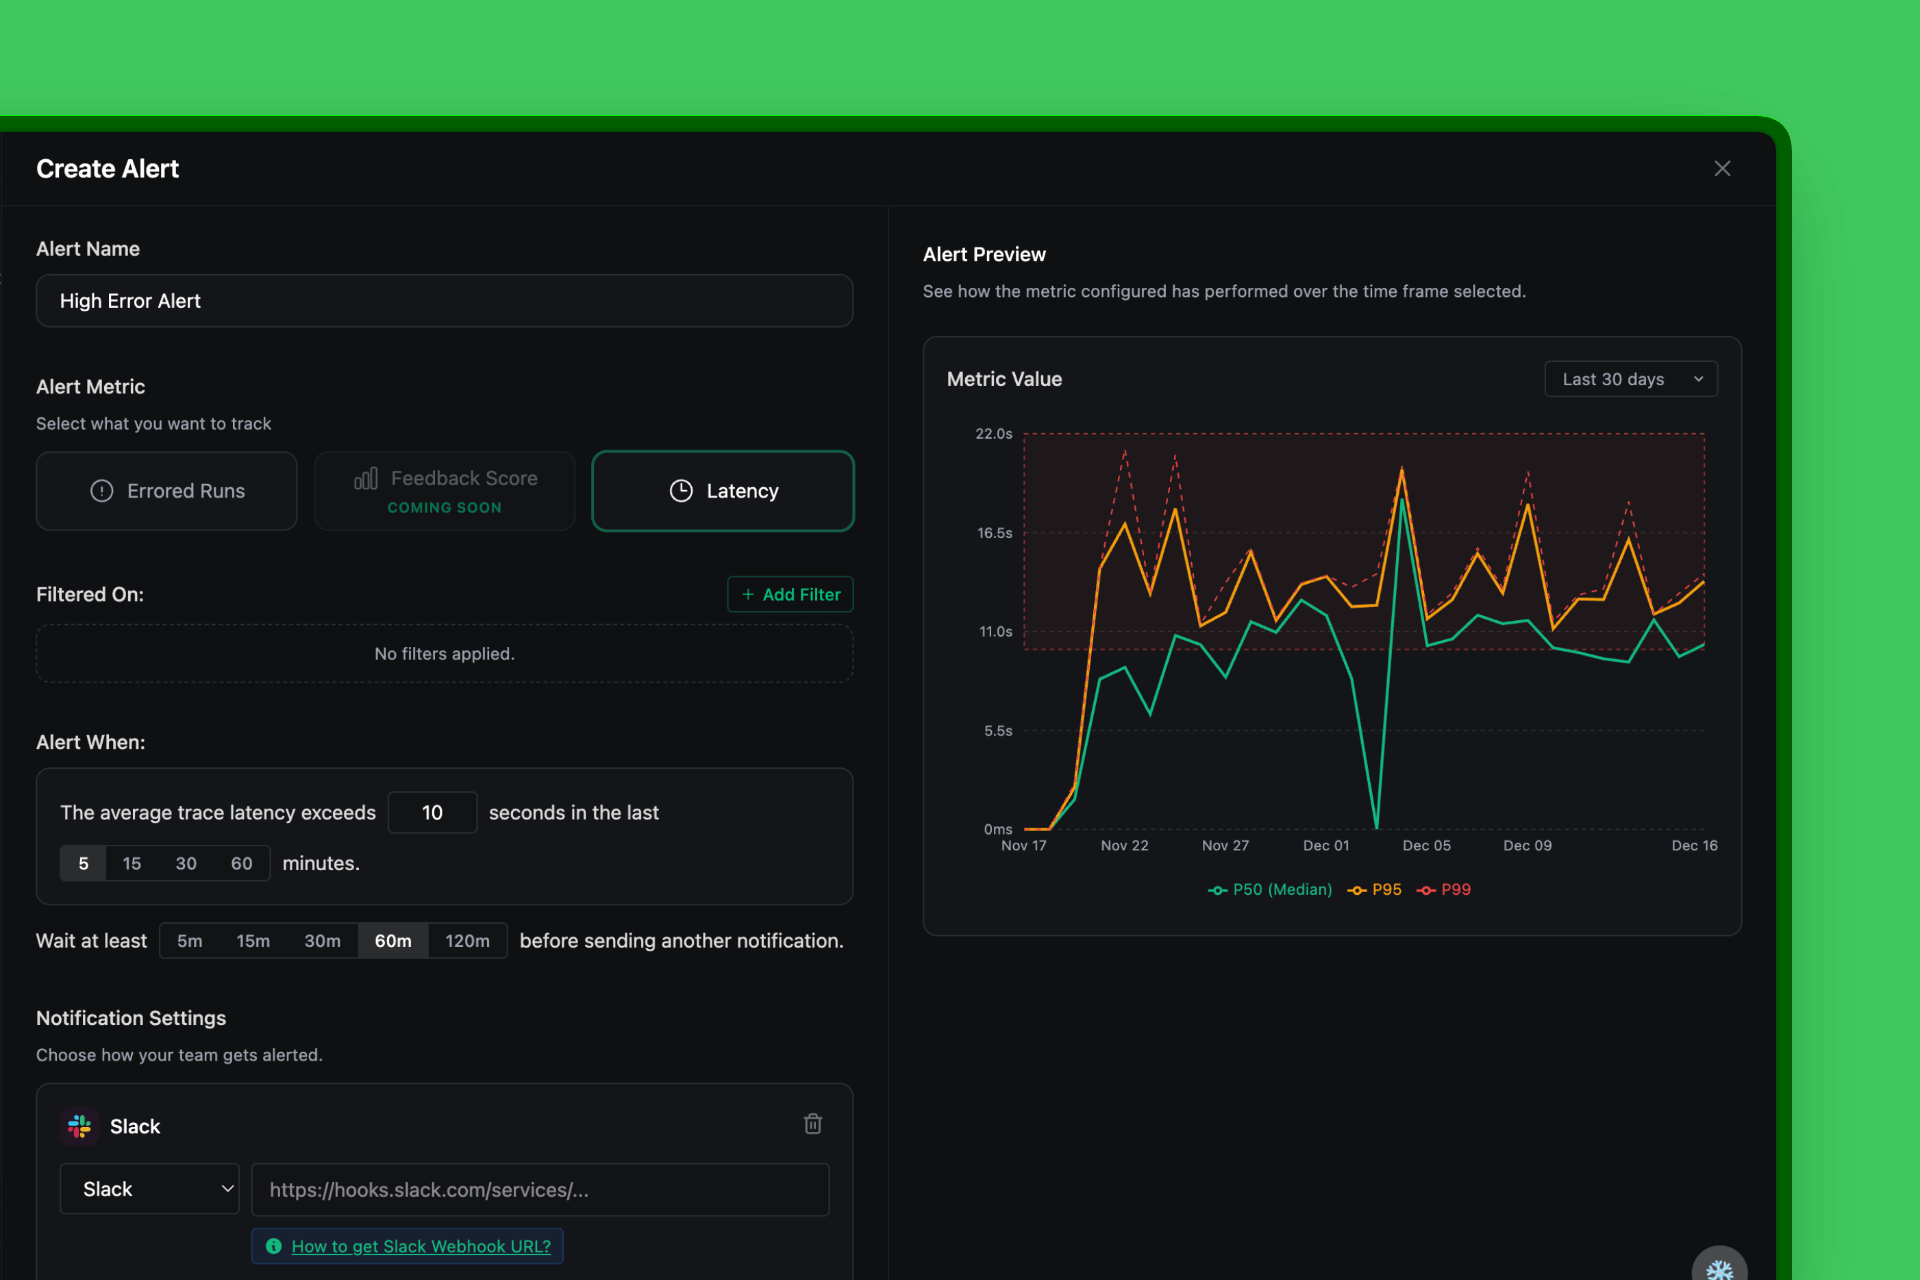Toggle P50 (Median) legend series

click(1270, 889)
